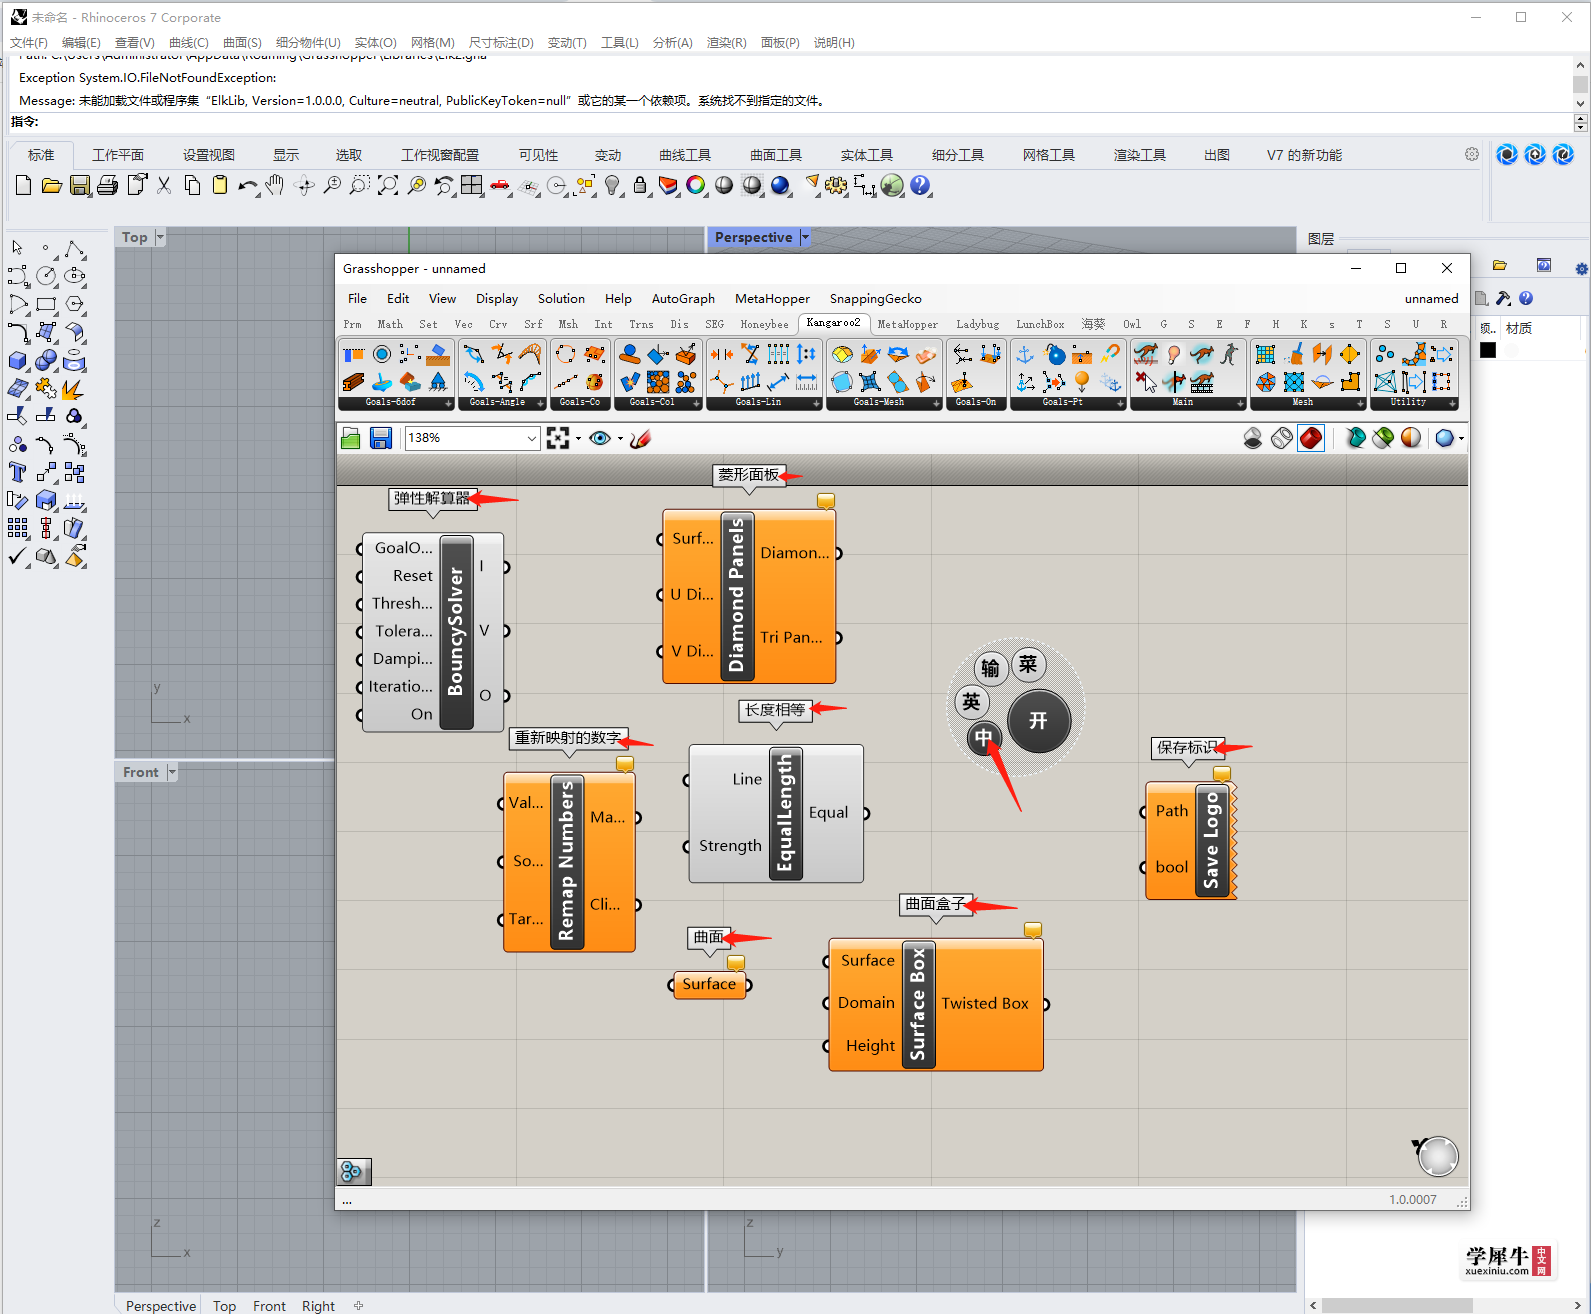Click the Rhino Layers panel folder icon
1591x1314 pixels.
coord(1500,265)
